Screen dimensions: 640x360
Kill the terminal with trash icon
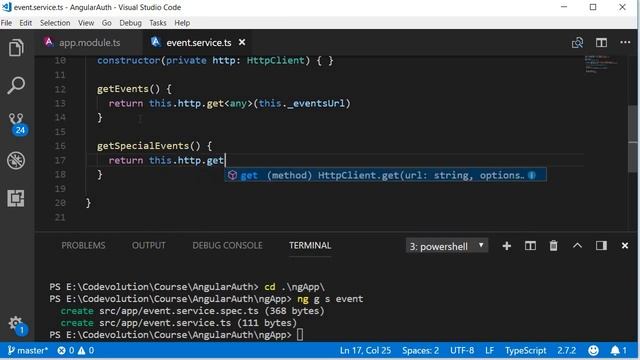(553, 246)
